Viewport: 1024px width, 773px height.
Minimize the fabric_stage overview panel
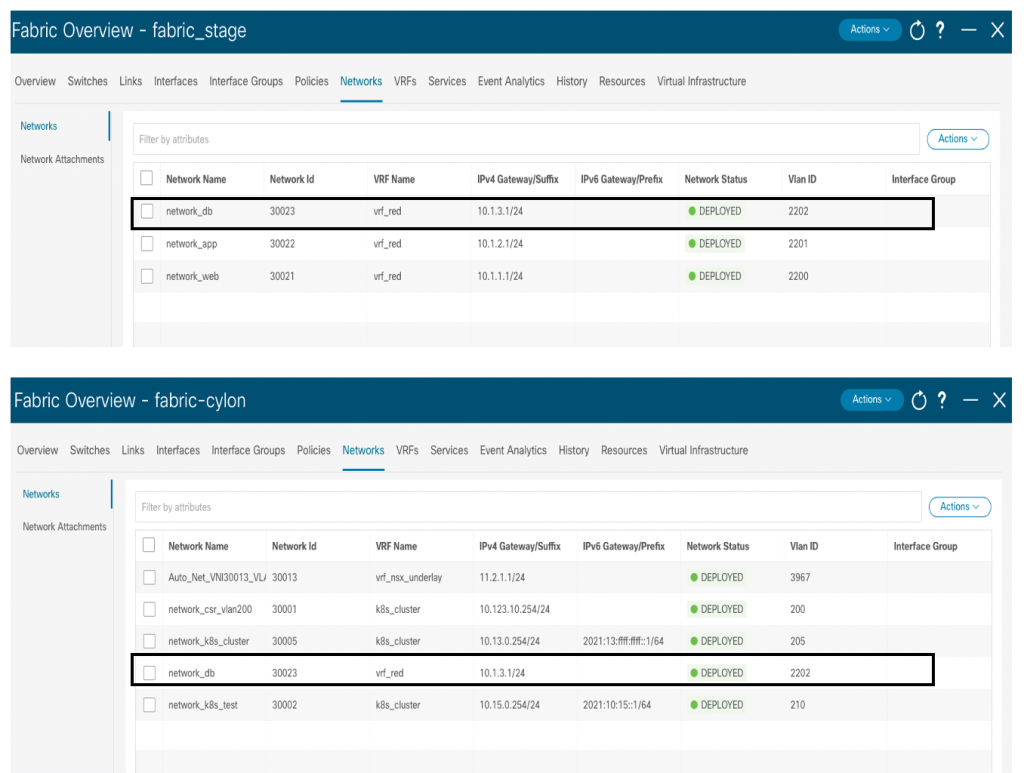968,30
